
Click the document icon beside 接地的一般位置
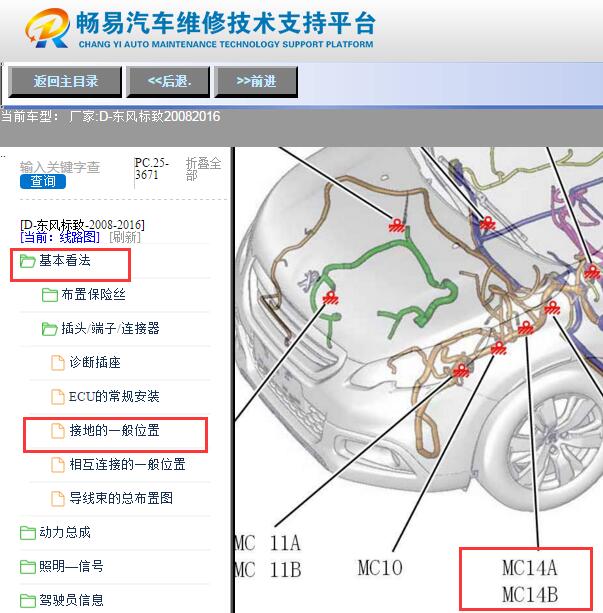(58, 431)
